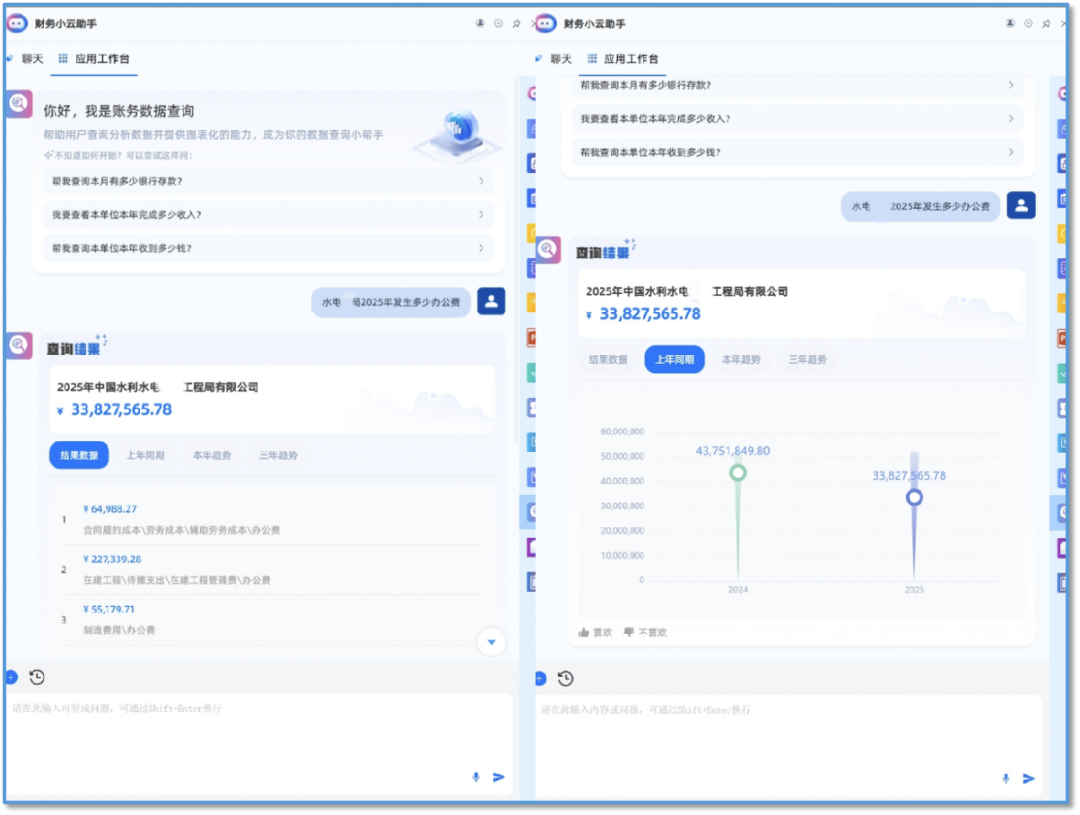Image resolution: width=1080 pixels, height=815 pixels.
Task: Select 上年同期 tab in right panel
Action: click(x=674, y=360)
